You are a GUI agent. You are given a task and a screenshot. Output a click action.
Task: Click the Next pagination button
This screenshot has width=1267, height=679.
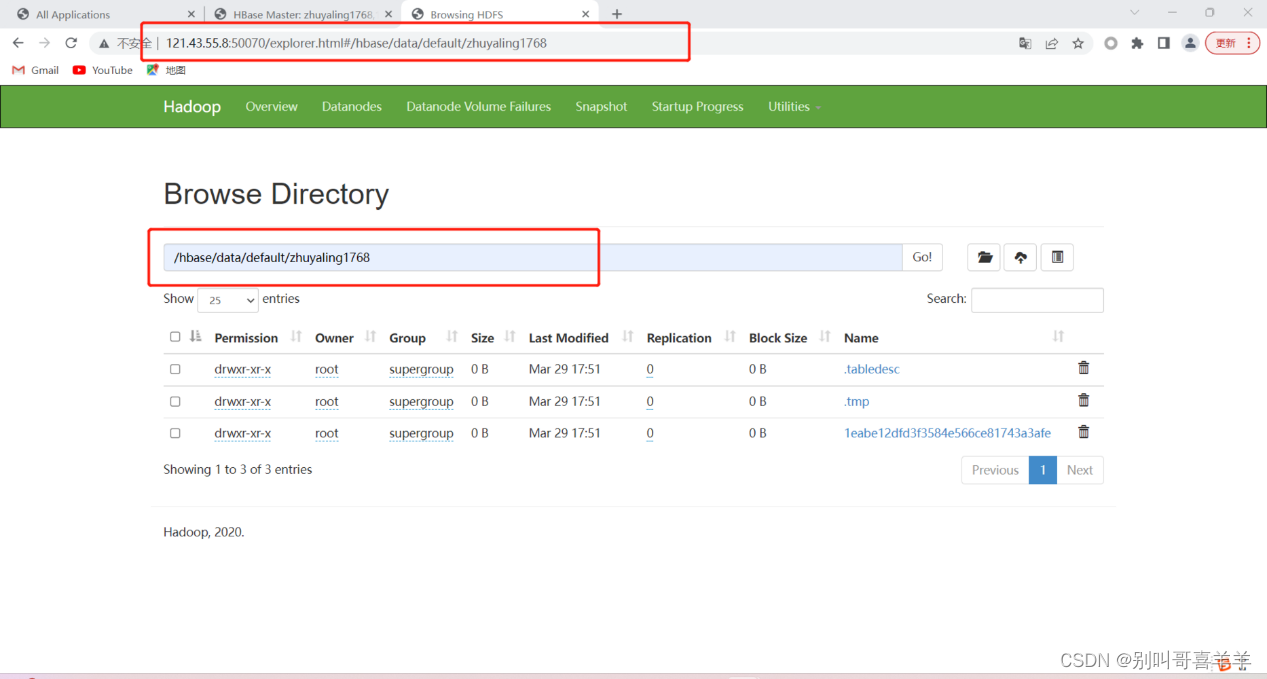(x=1080, y=470)
